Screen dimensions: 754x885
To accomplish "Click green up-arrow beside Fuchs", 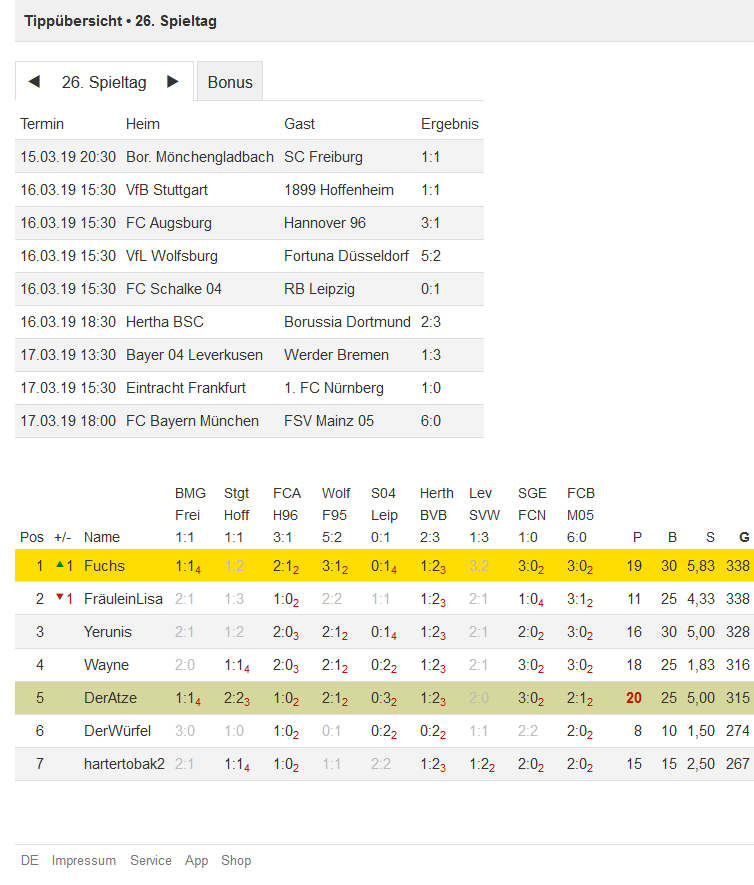I will click(60, 564).
